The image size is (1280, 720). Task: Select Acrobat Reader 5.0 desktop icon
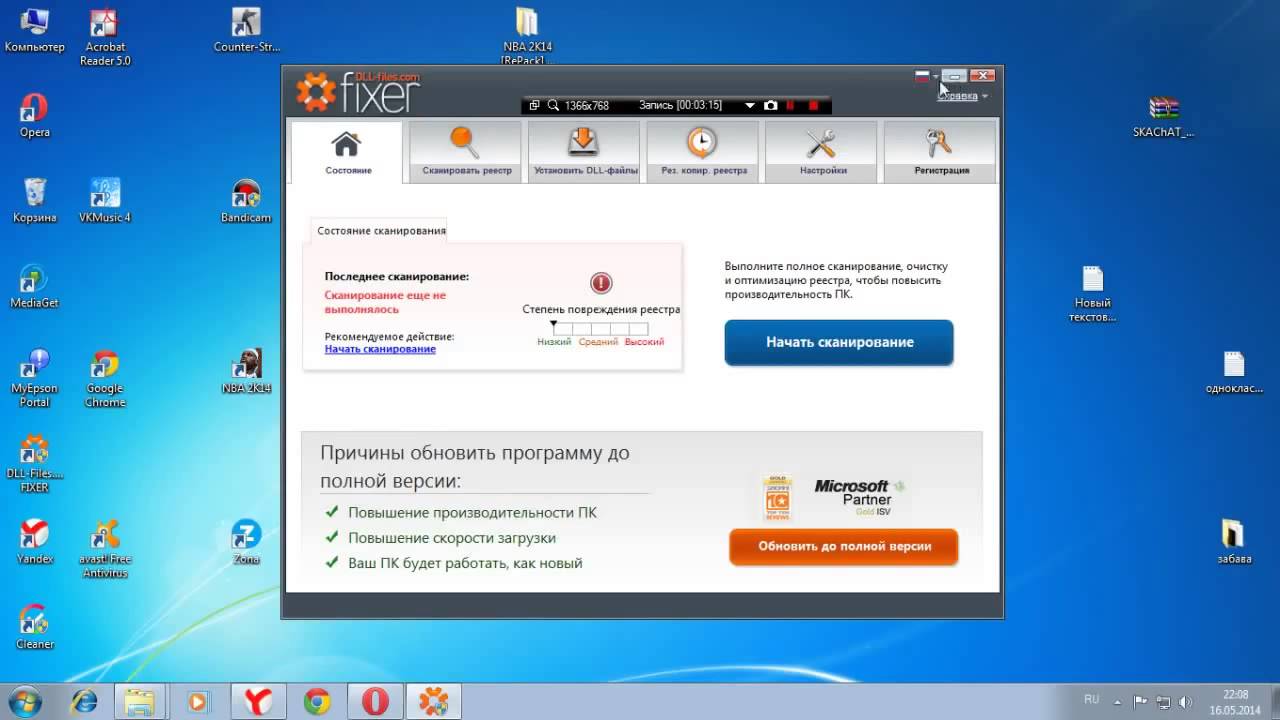pos(105,37)
